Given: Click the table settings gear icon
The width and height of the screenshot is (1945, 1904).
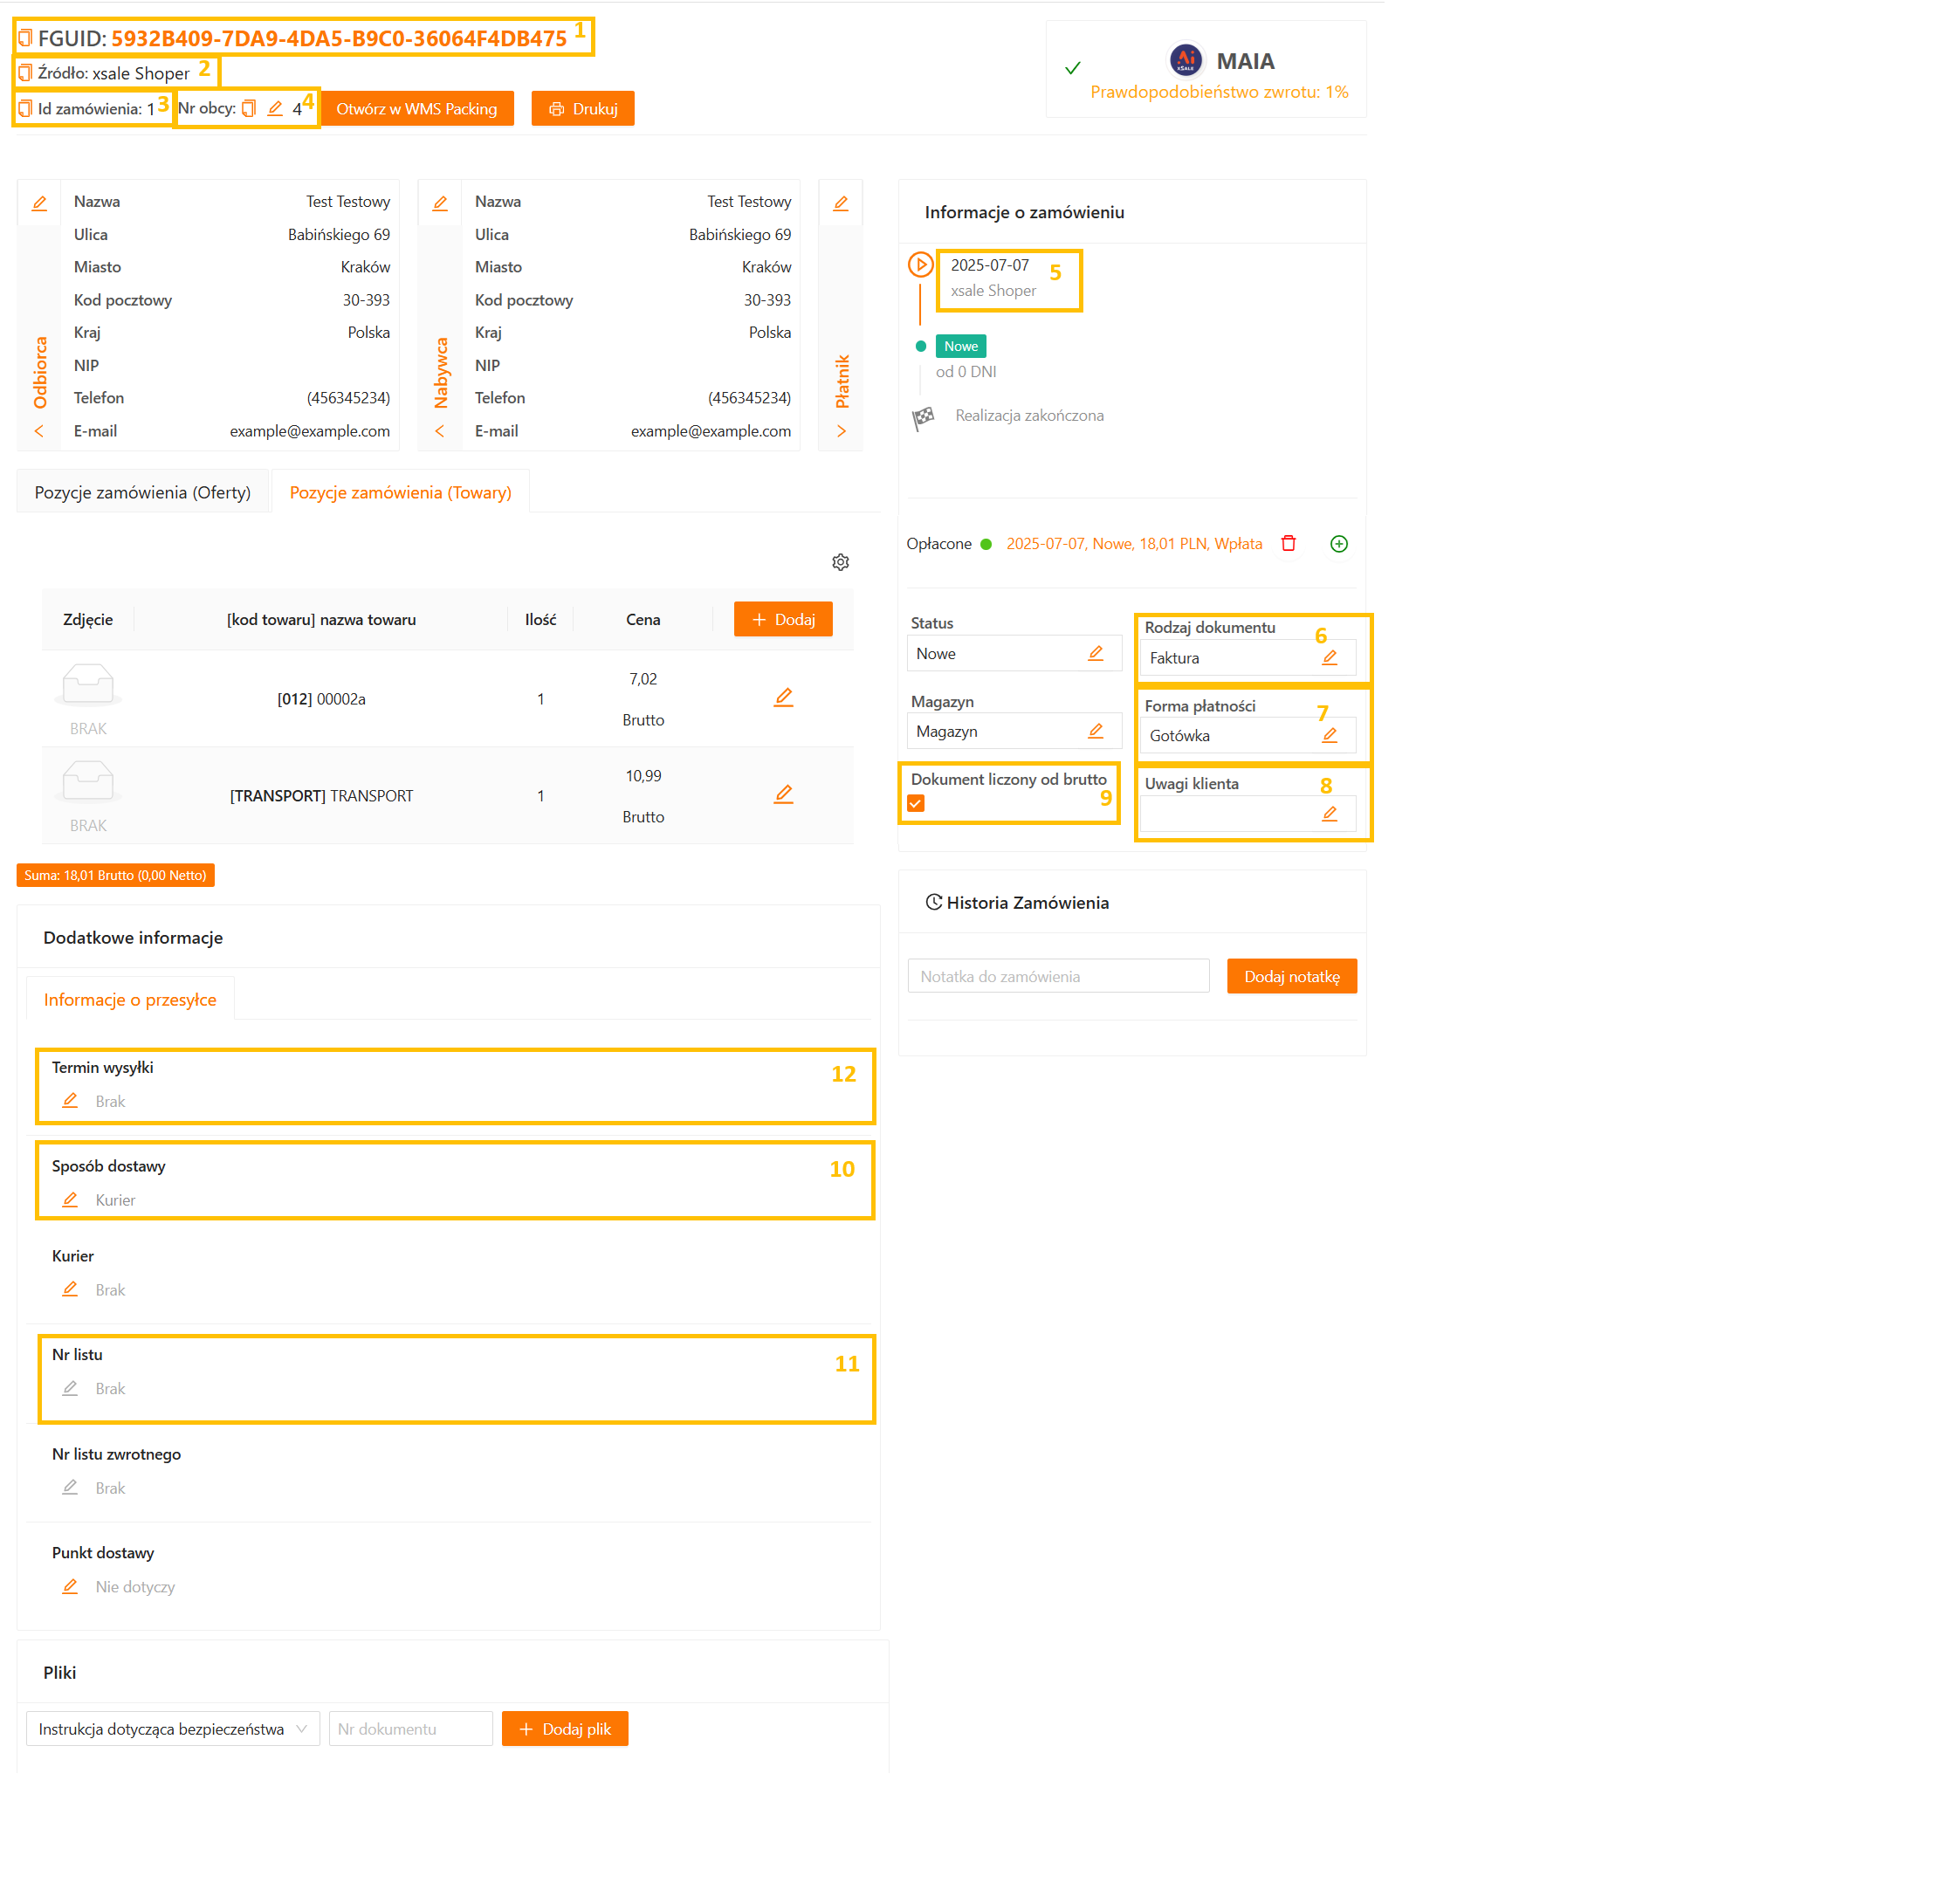Looking at the screenshot, I should click(840, 562).
